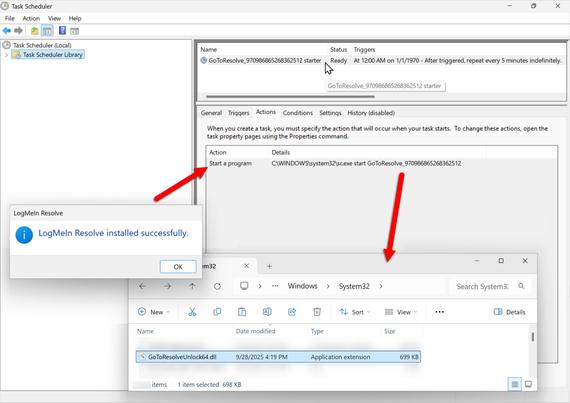Screen dimensions: 570x403
Task: Open the Sort dropdown
Action: click(355, 312)
